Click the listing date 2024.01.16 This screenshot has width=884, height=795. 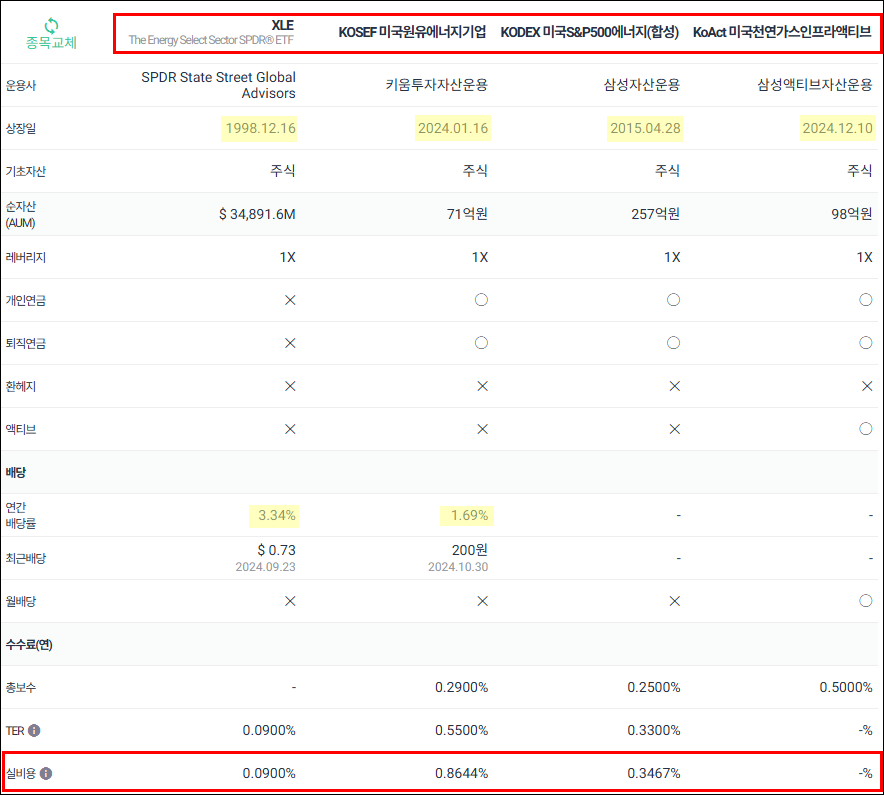coord(453,128)
